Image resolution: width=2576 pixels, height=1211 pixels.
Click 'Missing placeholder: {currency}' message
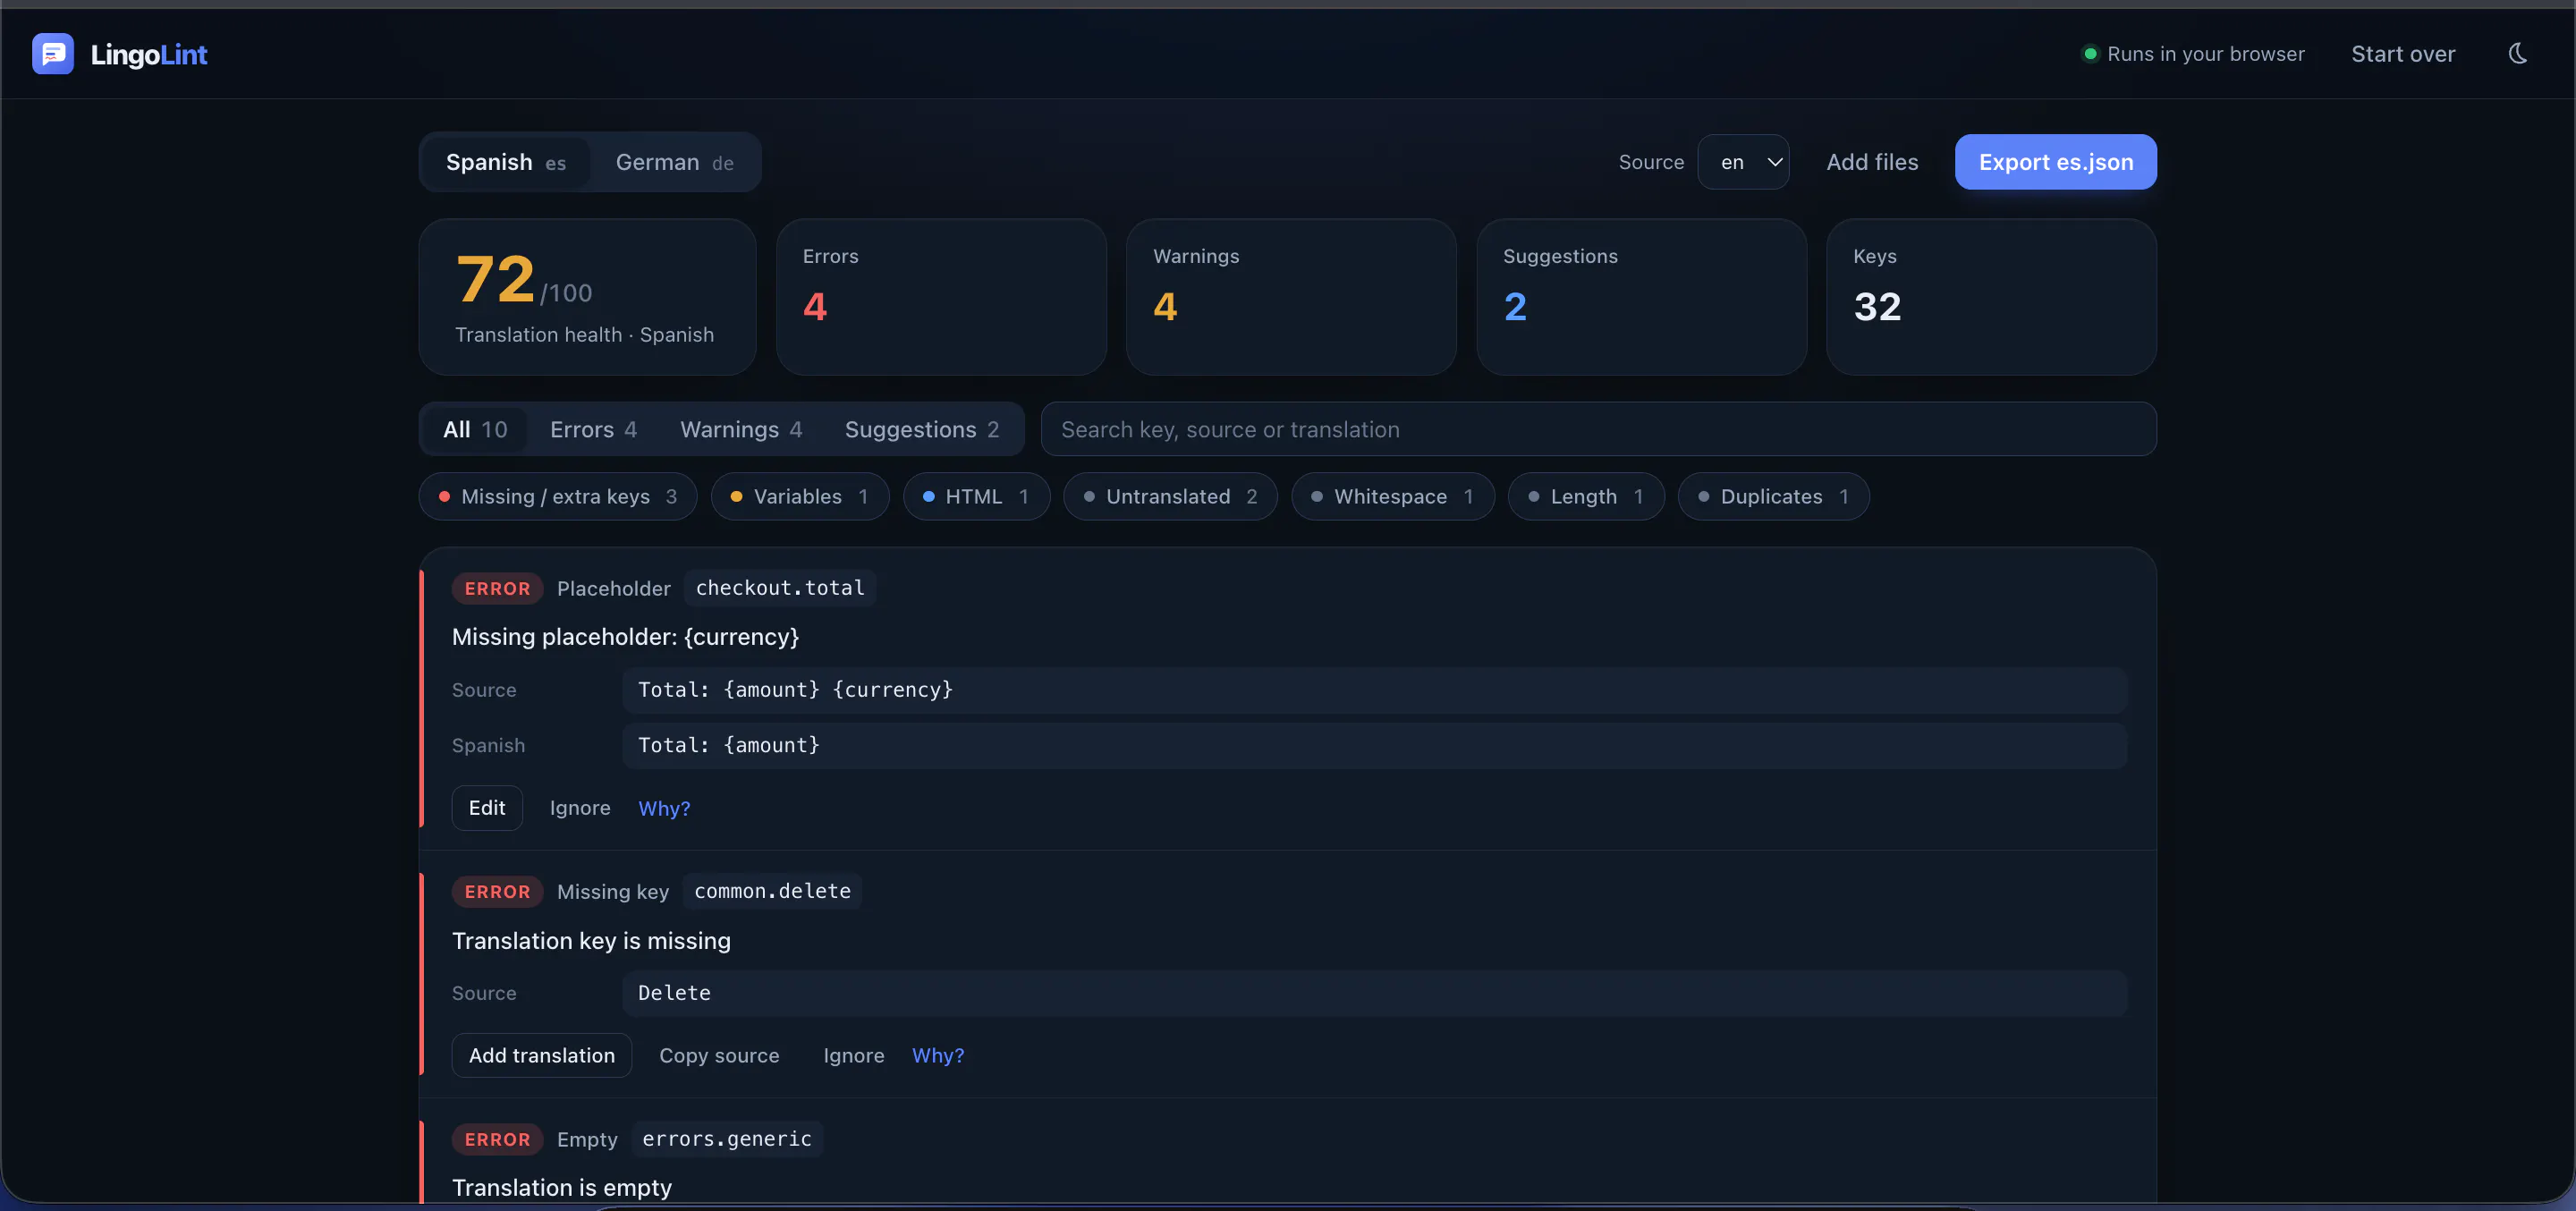coord(625,637)
